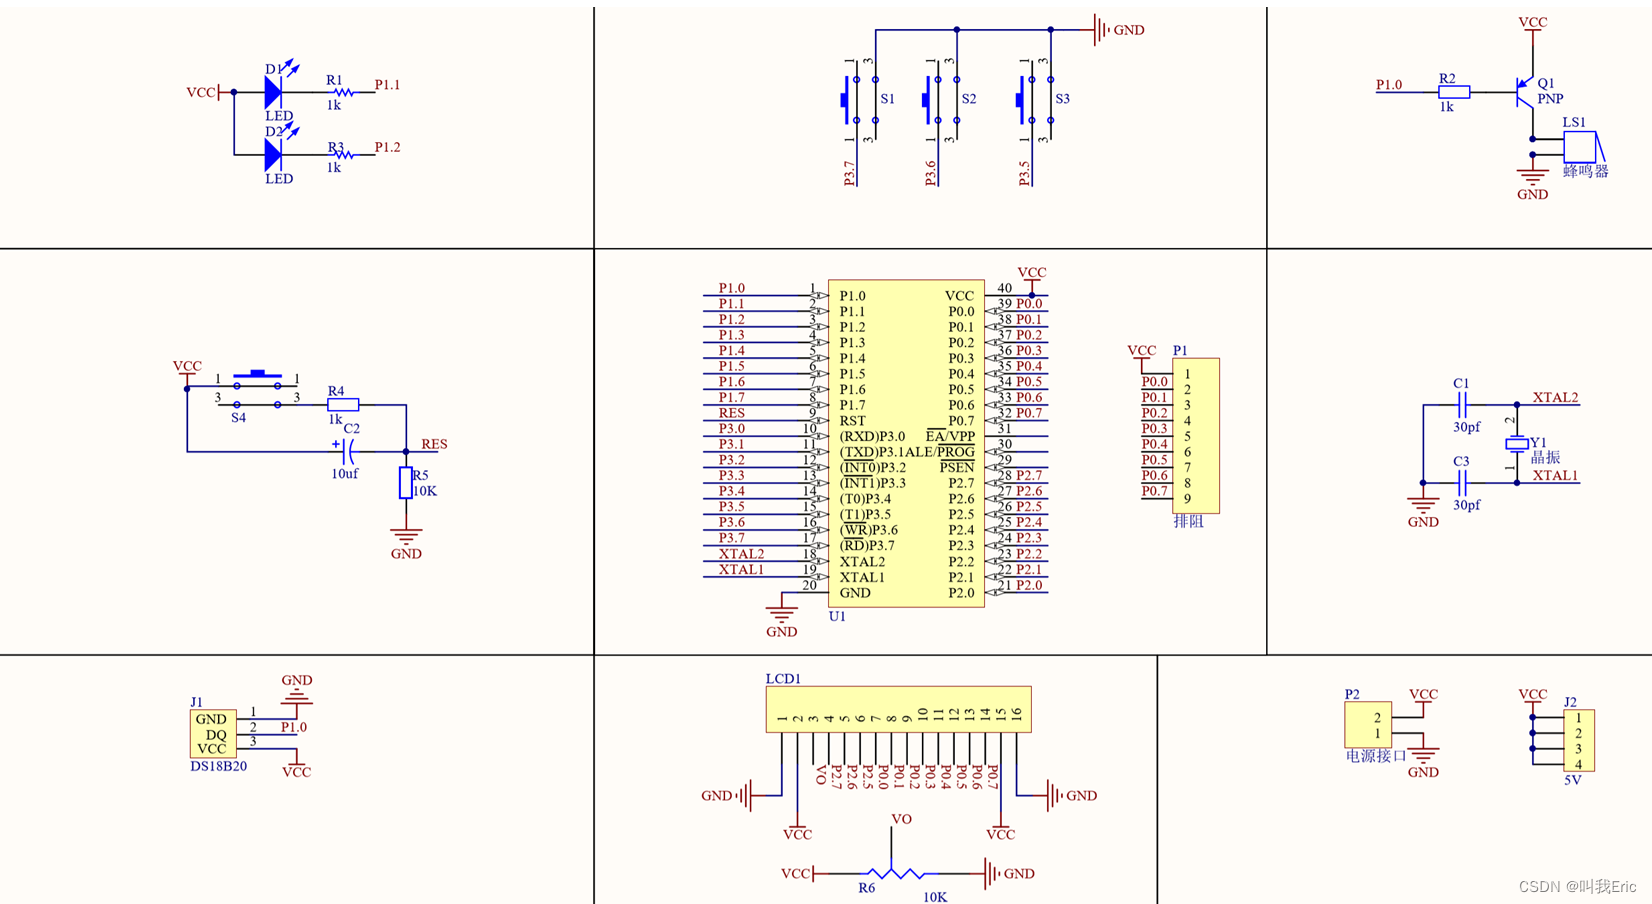Image resolution: width=1652 pixels, height=904 pixels.
Task: Select the R6 potentiometer
Action: tap(894, 872)
